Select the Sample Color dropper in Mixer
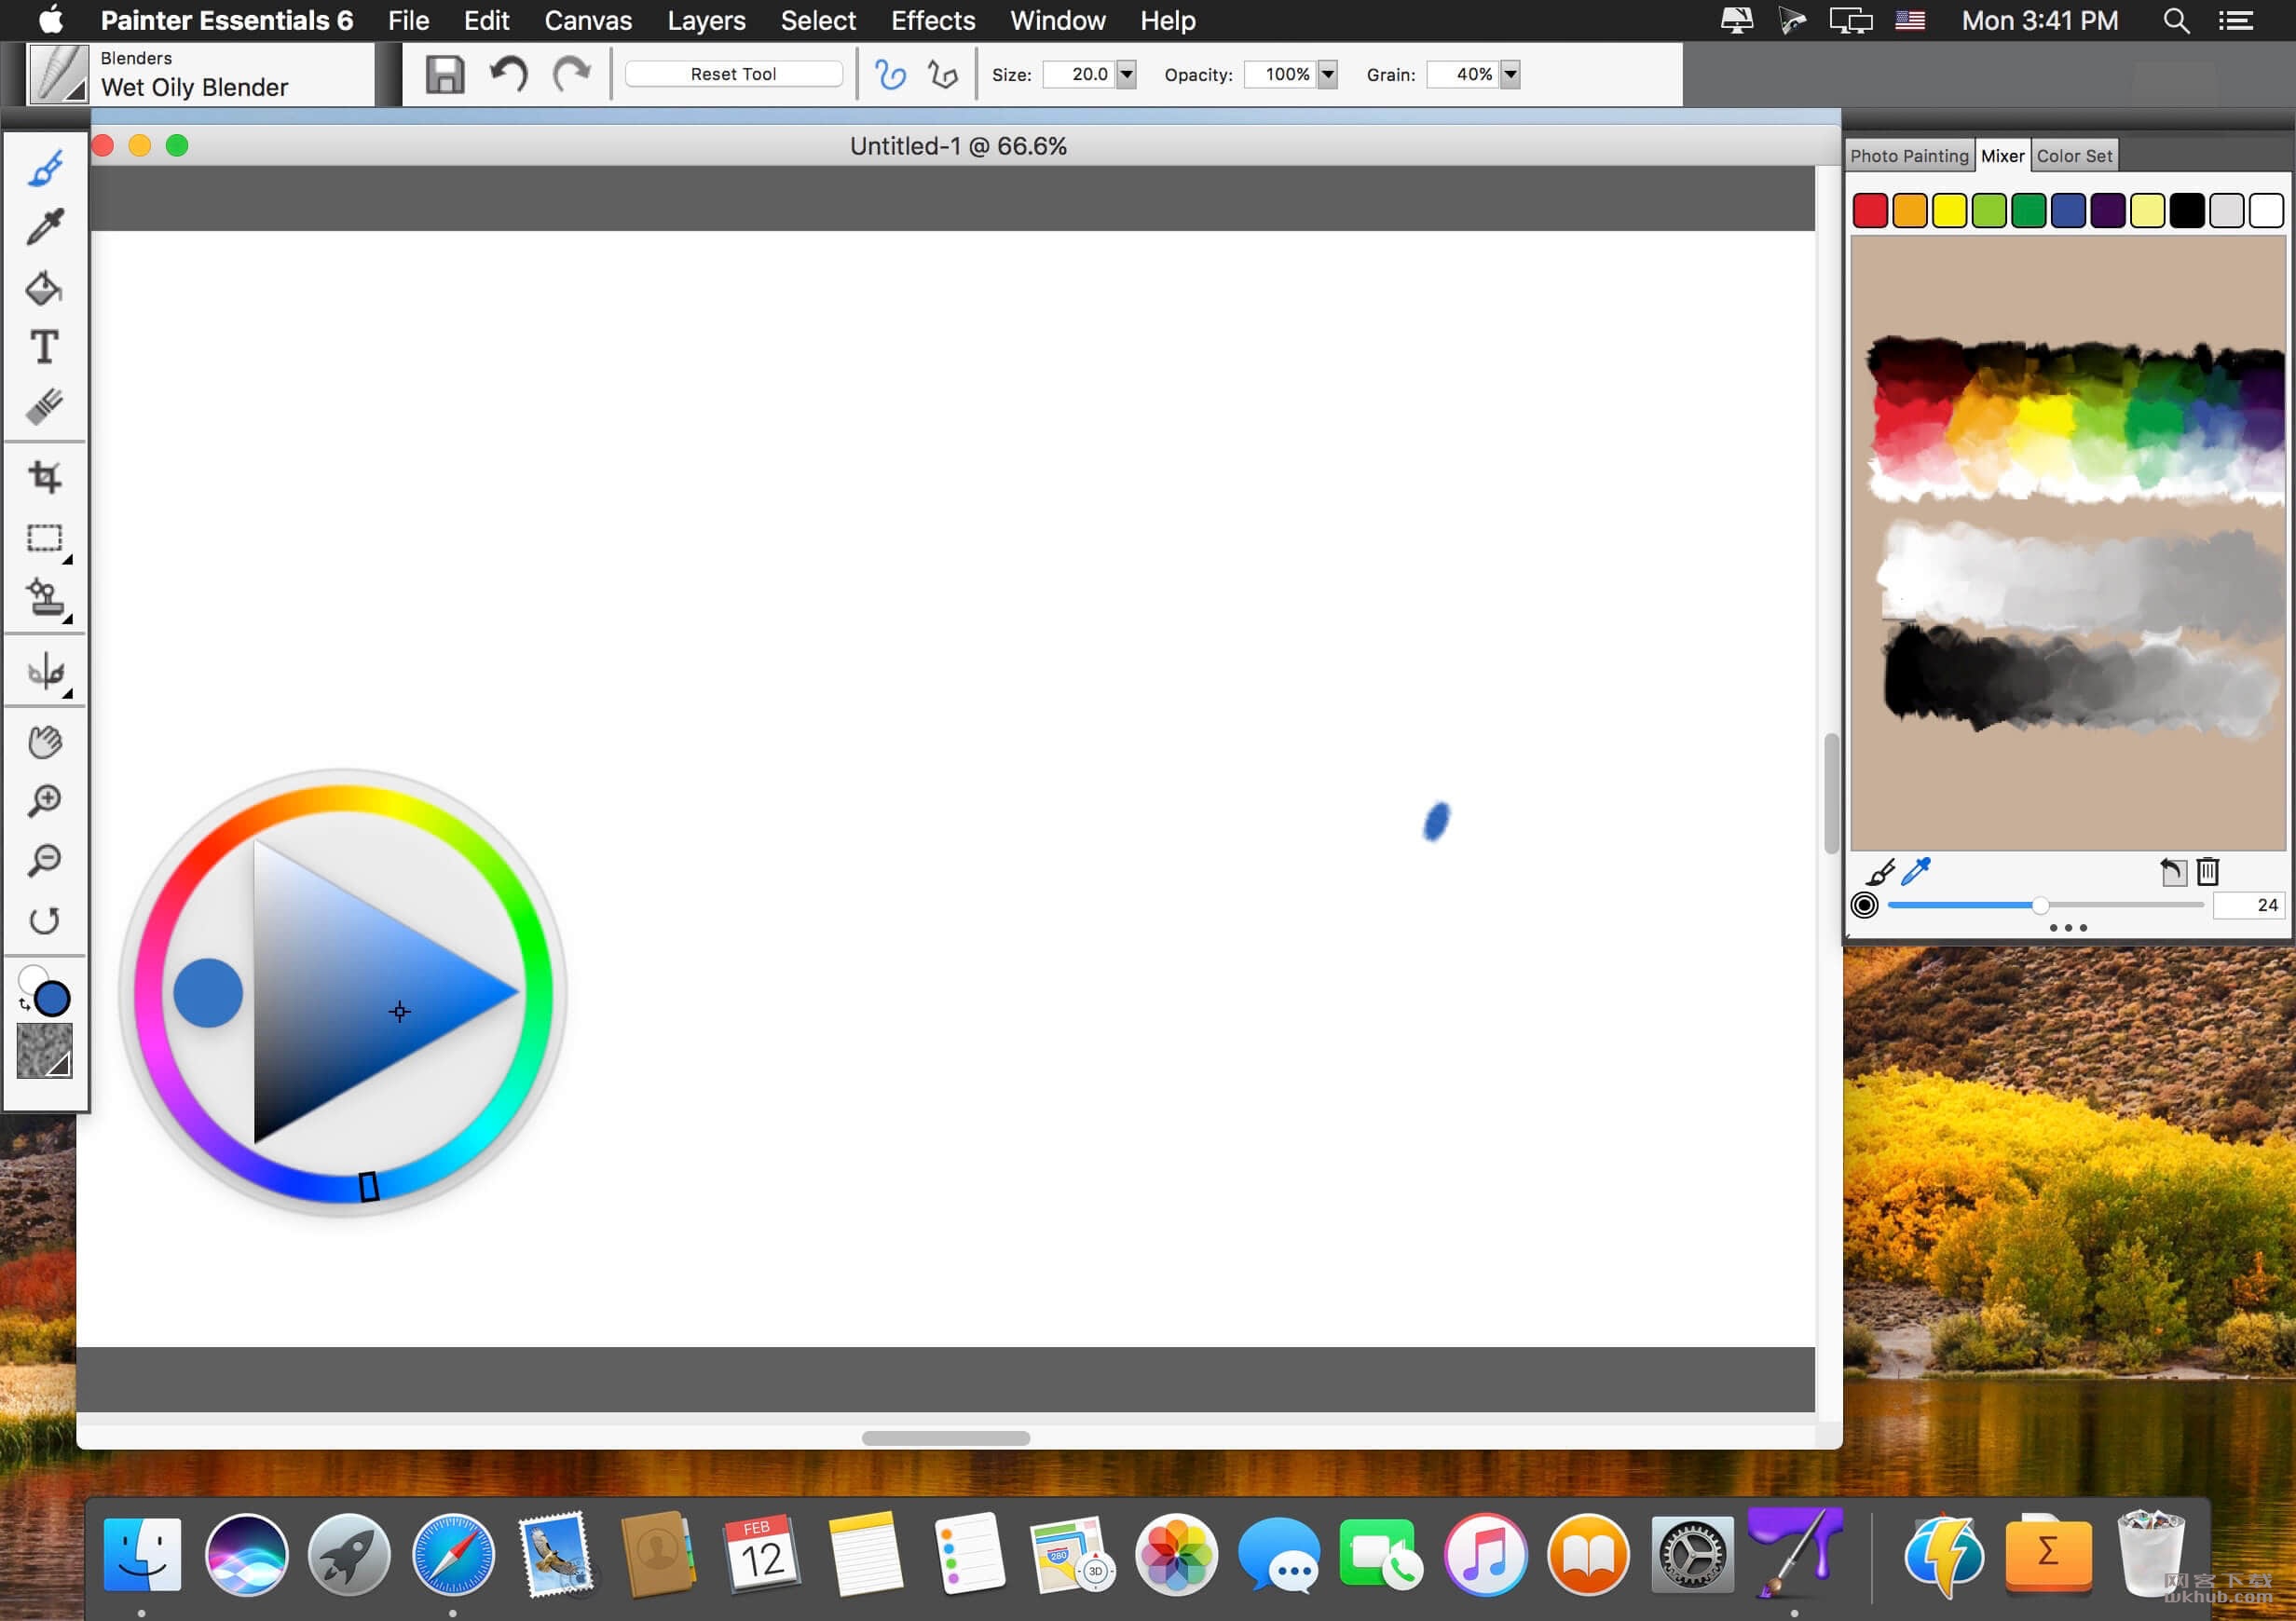The image size is (2296, 1621). 1916,872
